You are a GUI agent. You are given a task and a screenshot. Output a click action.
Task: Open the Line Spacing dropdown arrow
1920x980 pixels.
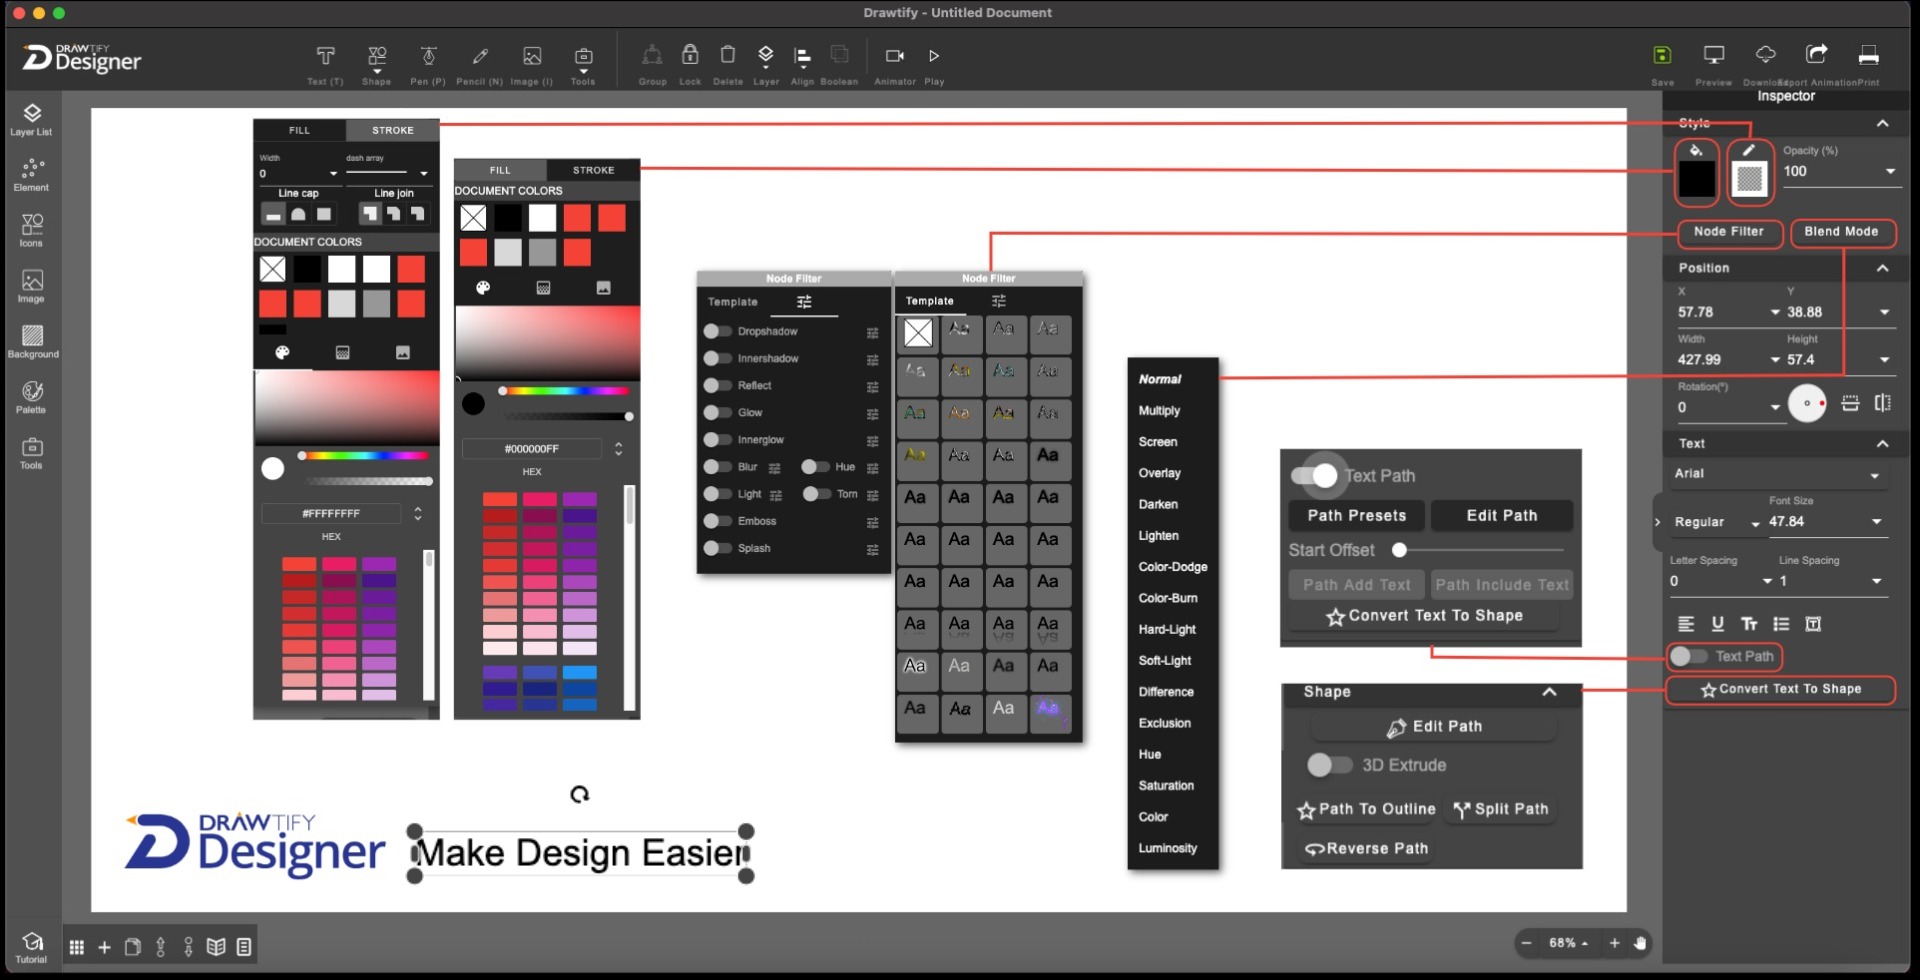click(x=1876, y=581)
